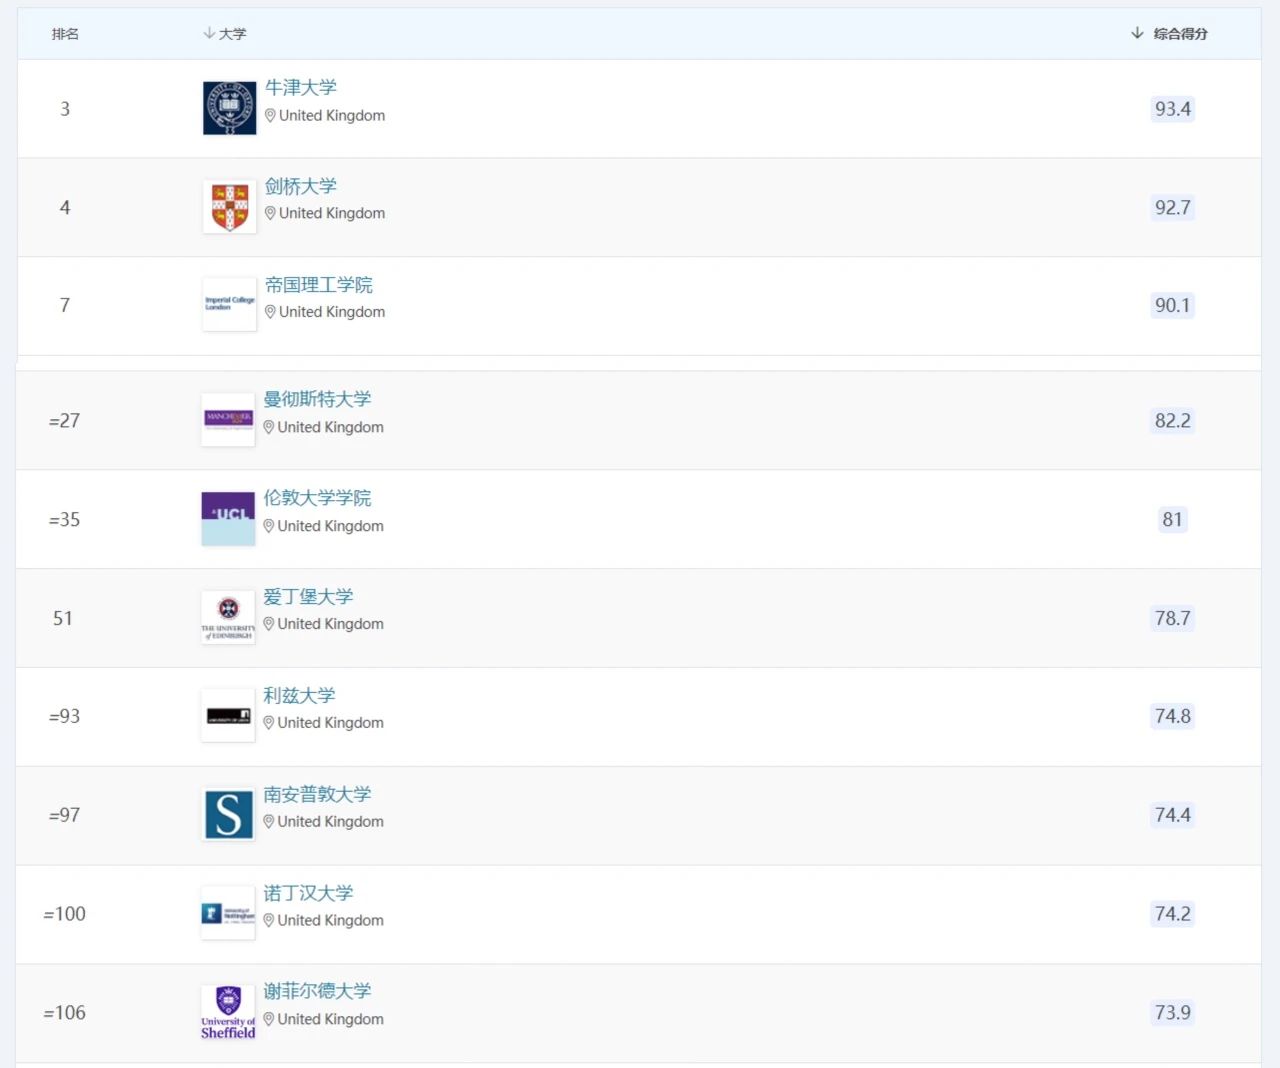Open the 帝国理工学院 link
The width and height of the screenshot is (1280, 1068).
[319, 285]
